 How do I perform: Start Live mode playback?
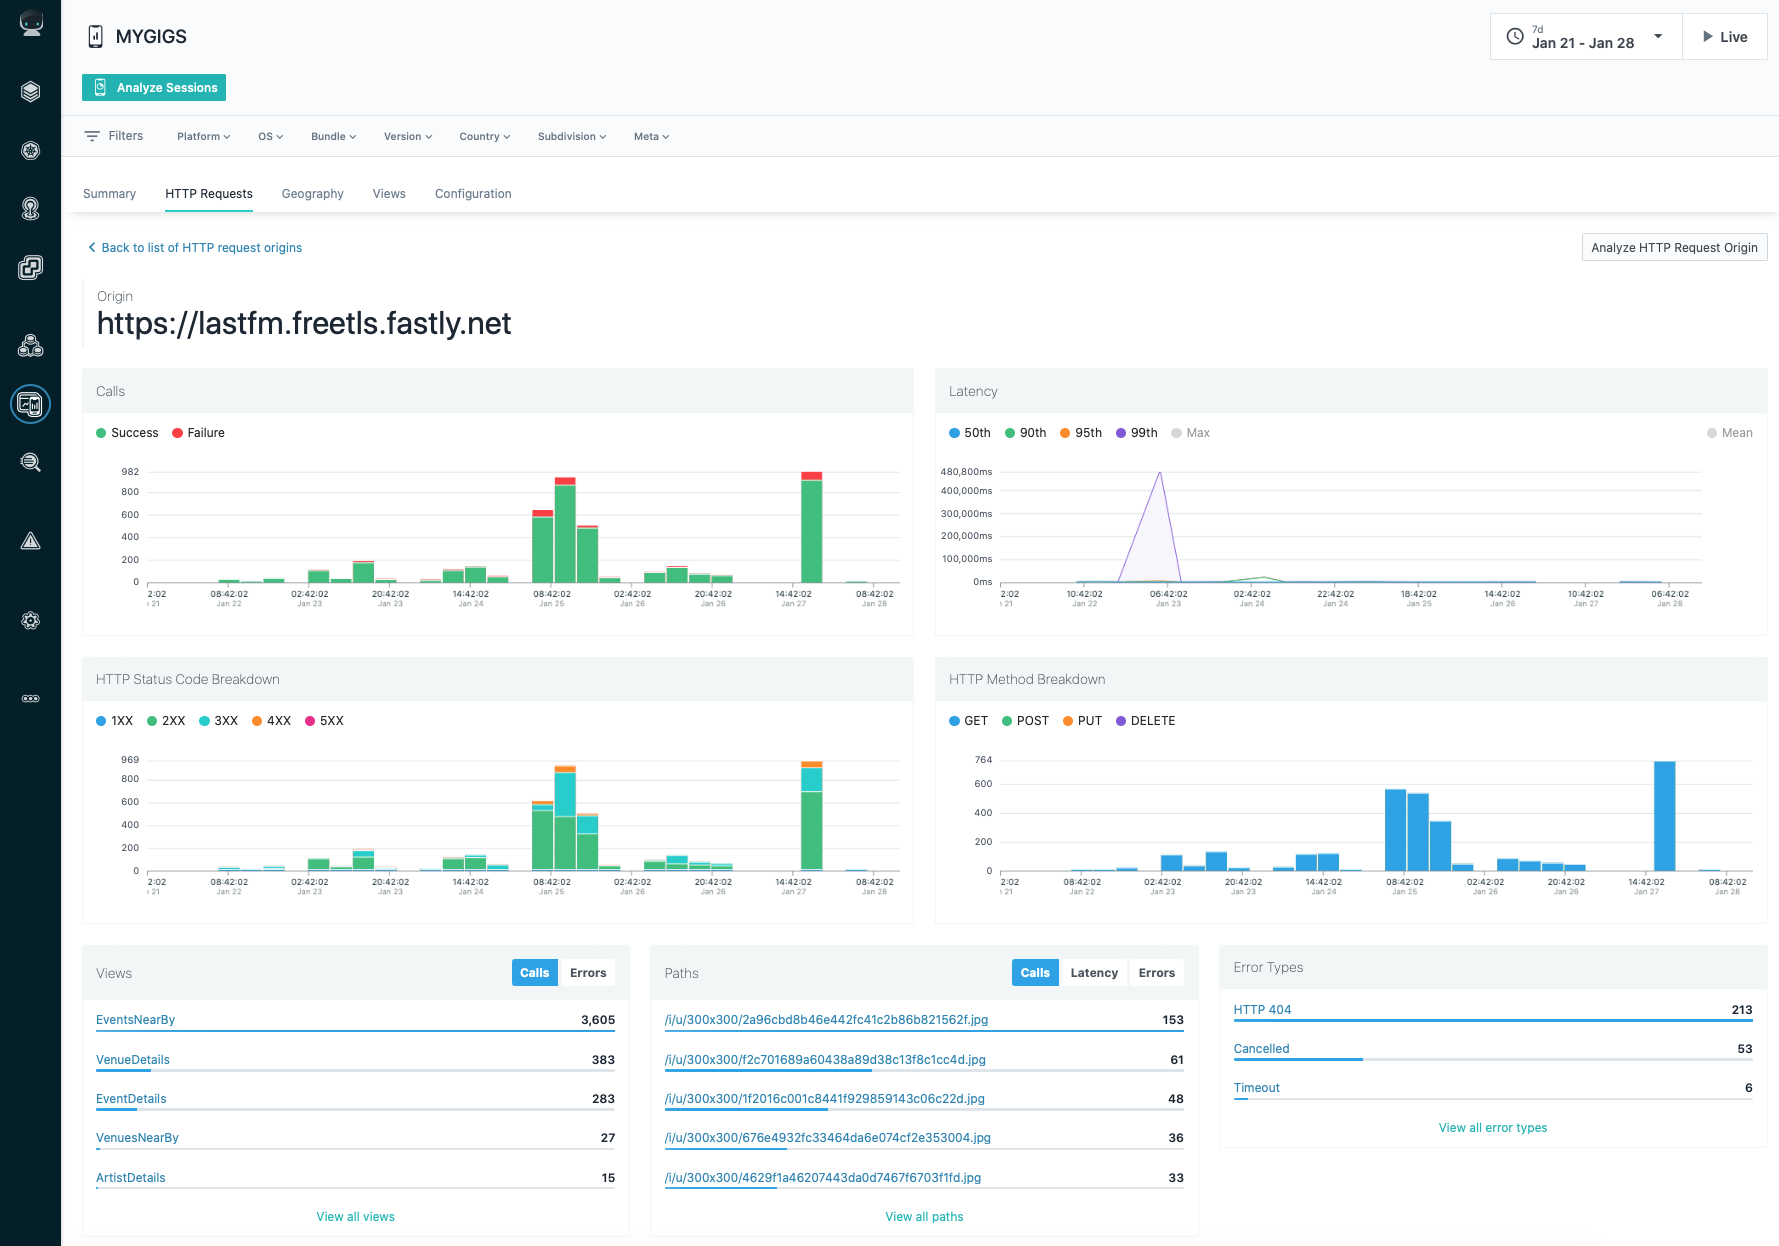[1725, 37]
